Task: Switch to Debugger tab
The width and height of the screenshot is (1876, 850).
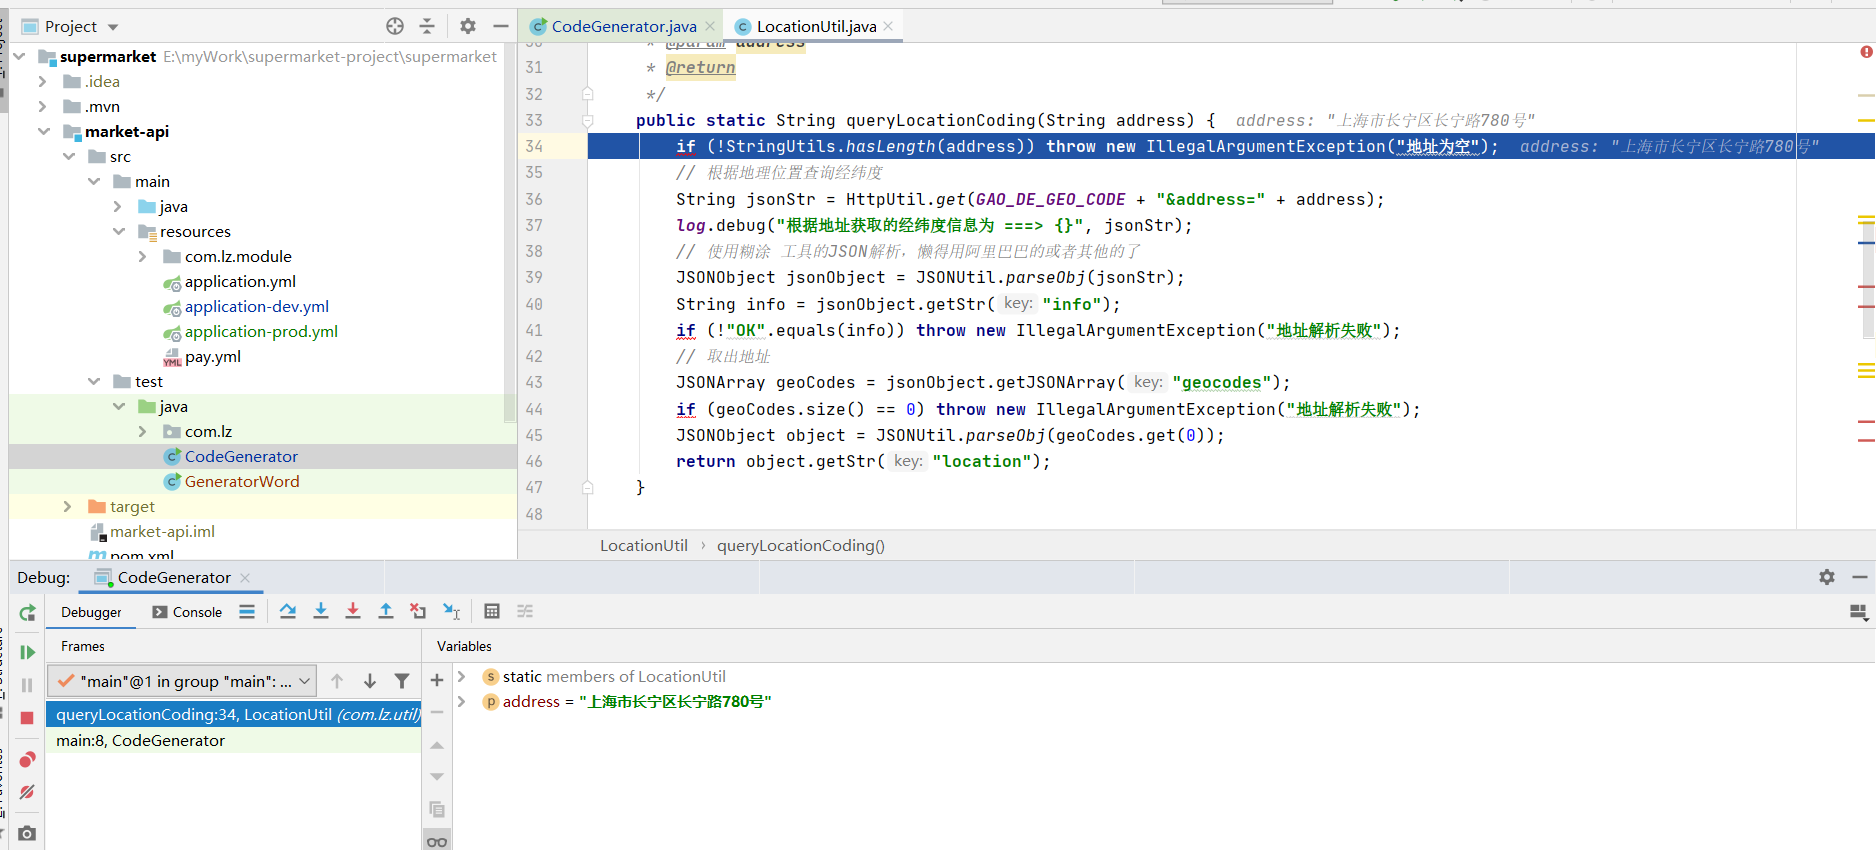Action: click(91, 612)
